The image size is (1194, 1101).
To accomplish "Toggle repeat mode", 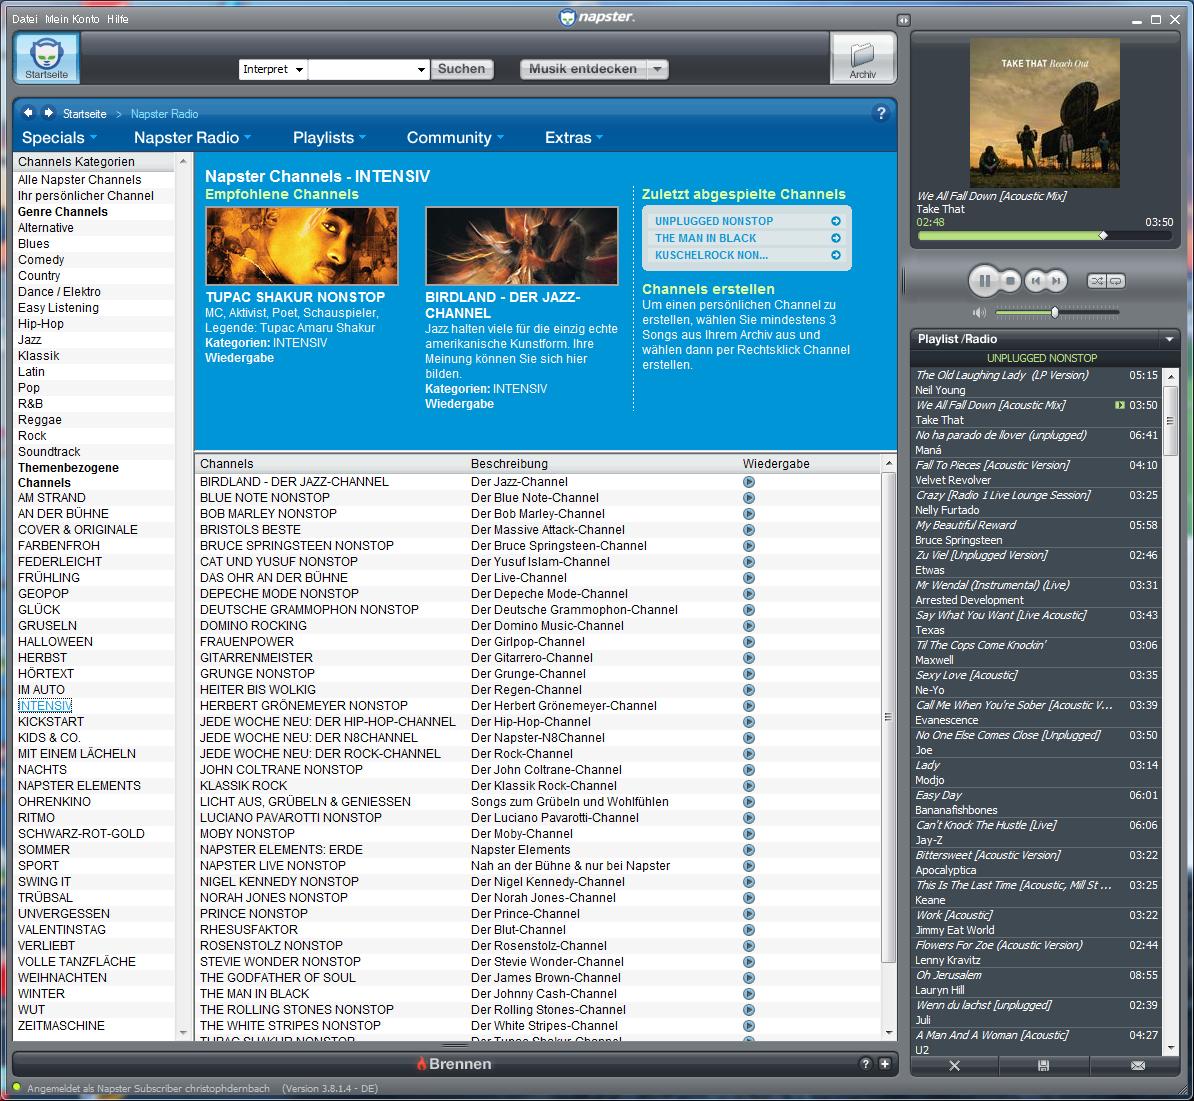I will click(1116, 281).
